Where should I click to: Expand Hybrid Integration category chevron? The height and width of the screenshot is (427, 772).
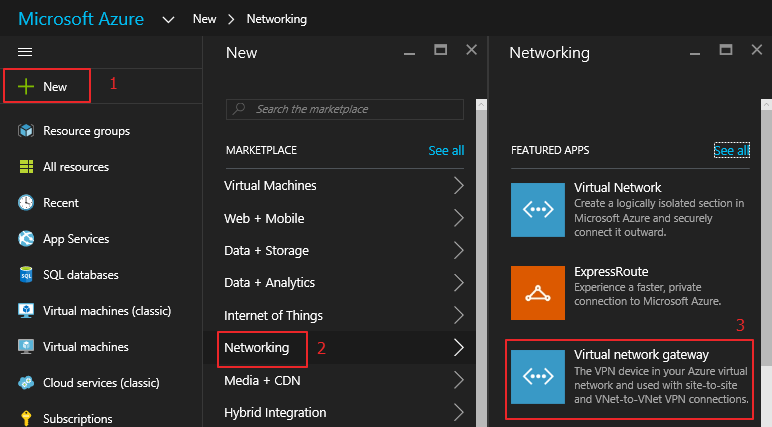(x=458, y=412)
